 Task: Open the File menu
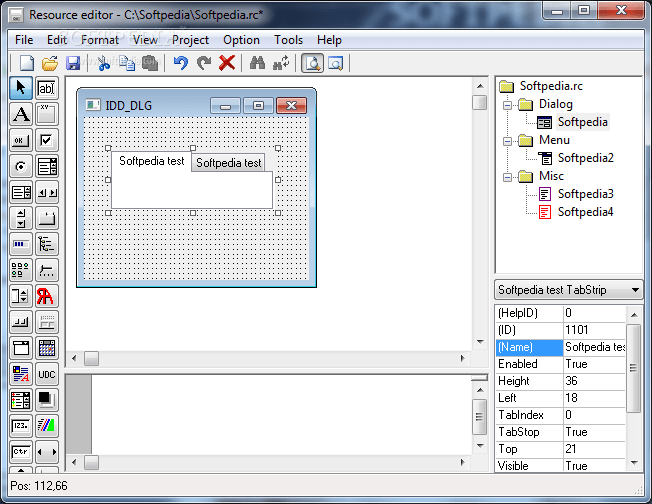[24, 40]
